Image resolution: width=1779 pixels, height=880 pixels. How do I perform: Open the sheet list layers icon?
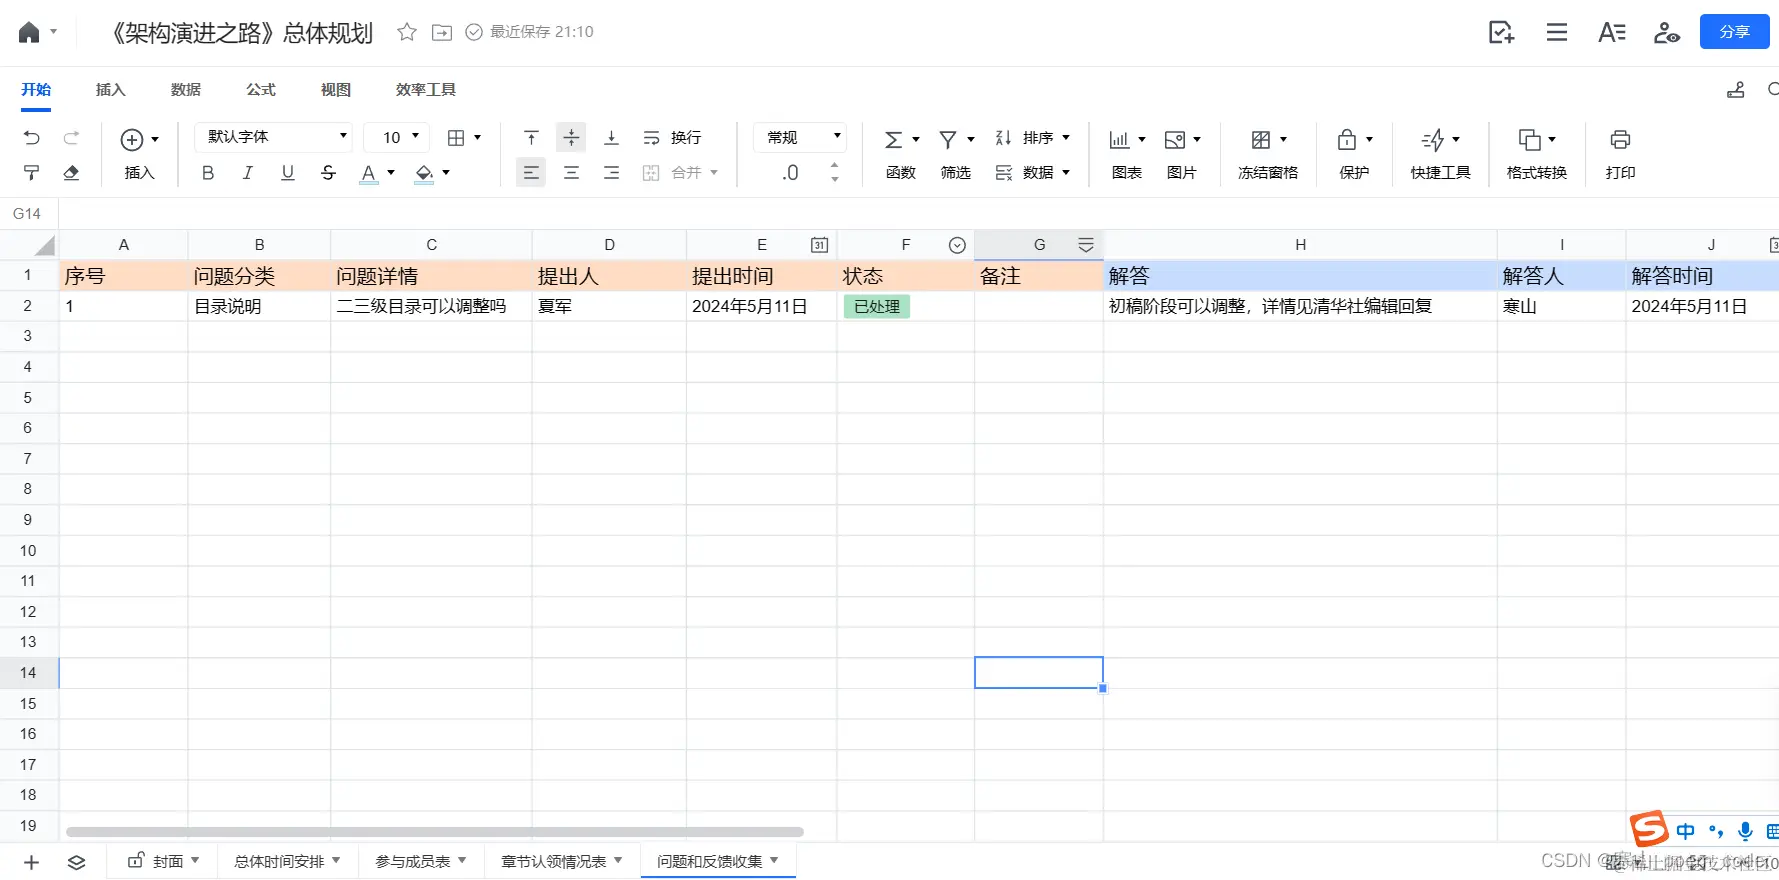76,862
